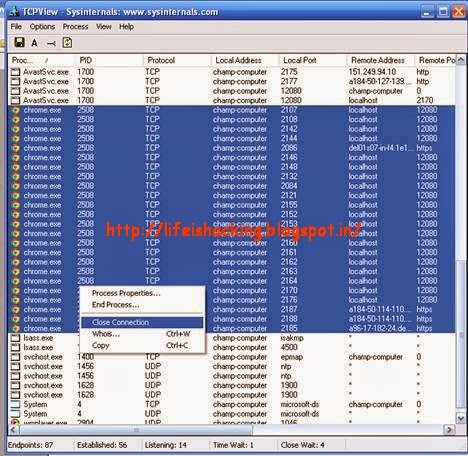
Task: Click the TCPView title bar application icon
Action: [14, 11]
